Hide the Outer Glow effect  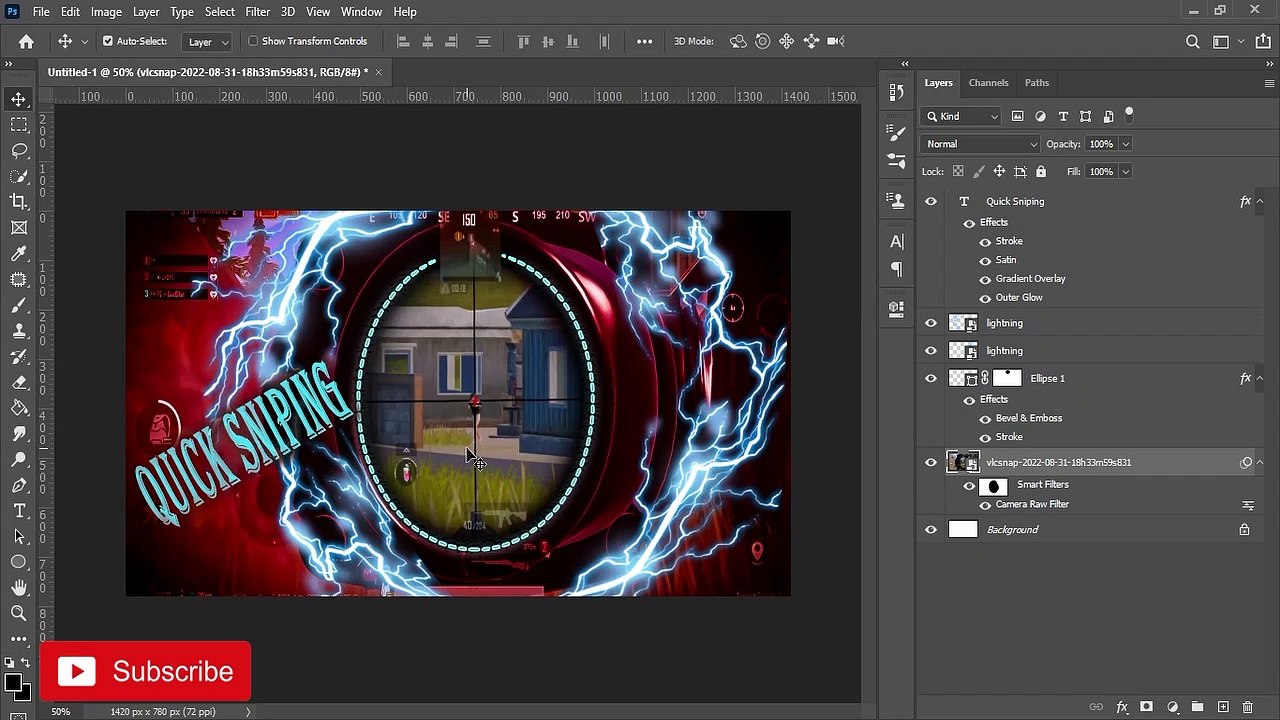(x=985, y=298)
